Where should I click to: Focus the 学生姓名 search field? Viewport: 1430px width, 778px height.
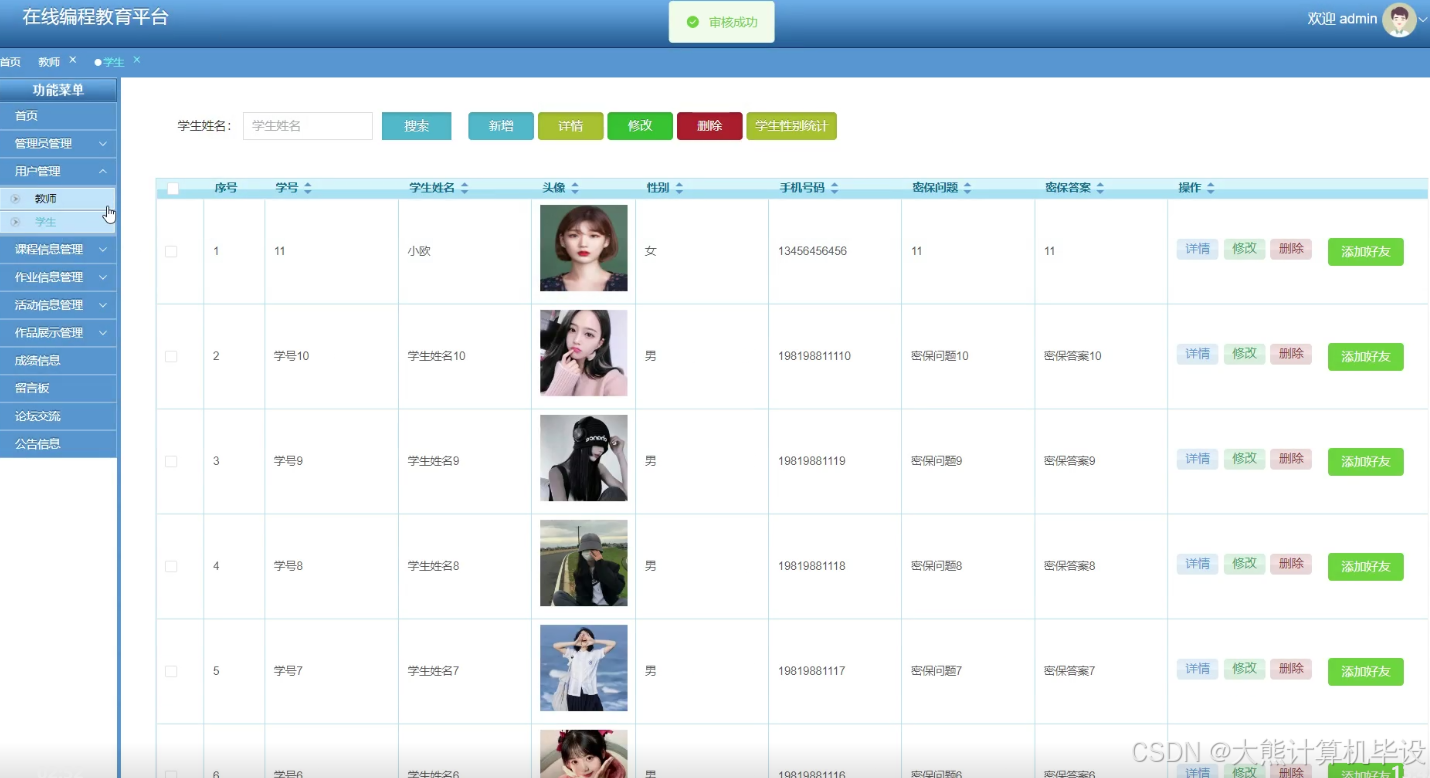coord(308,126)
